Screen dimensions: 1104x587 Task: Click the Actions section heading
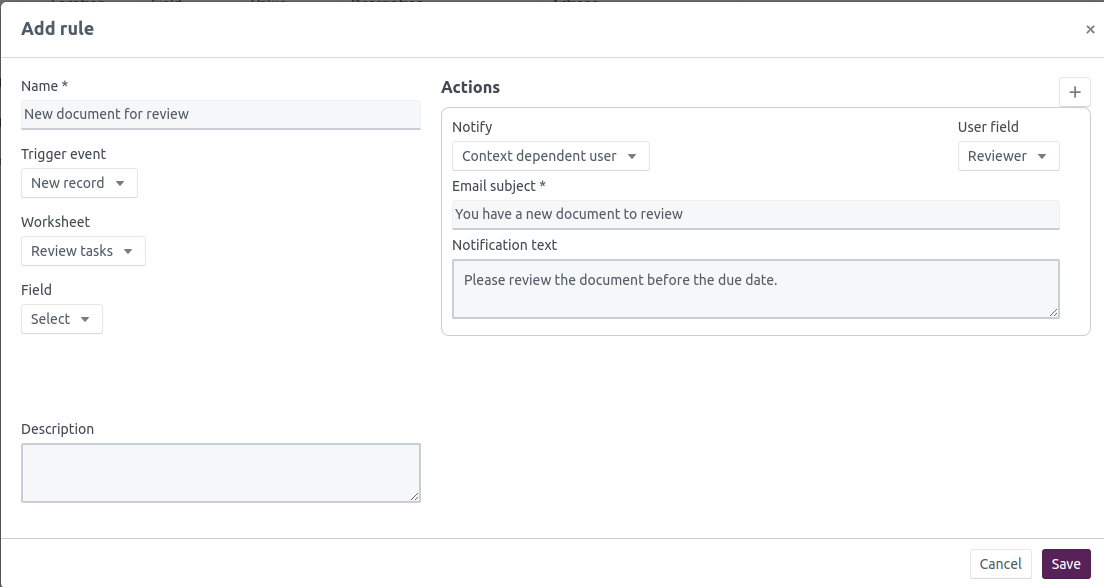(x=470, y=87)
